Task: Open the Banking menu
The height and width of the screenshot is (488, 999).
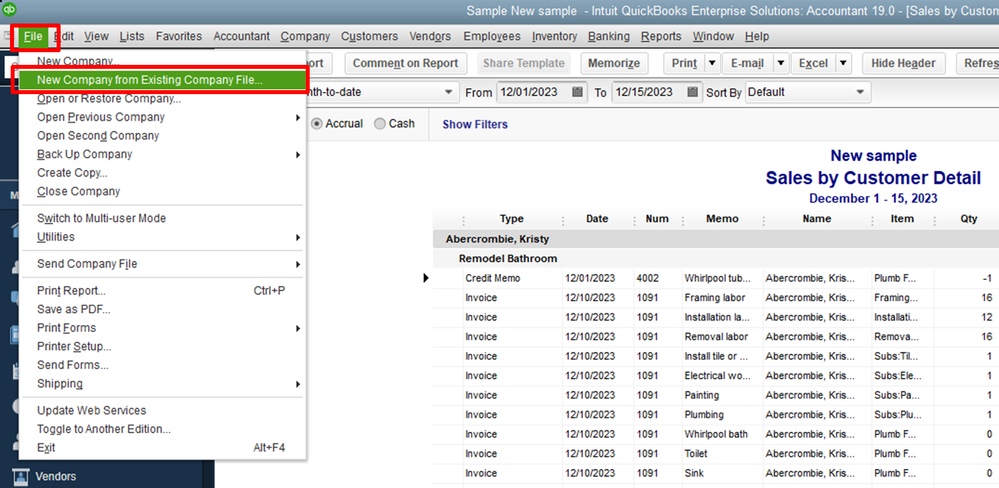Action: click(608, 36)
